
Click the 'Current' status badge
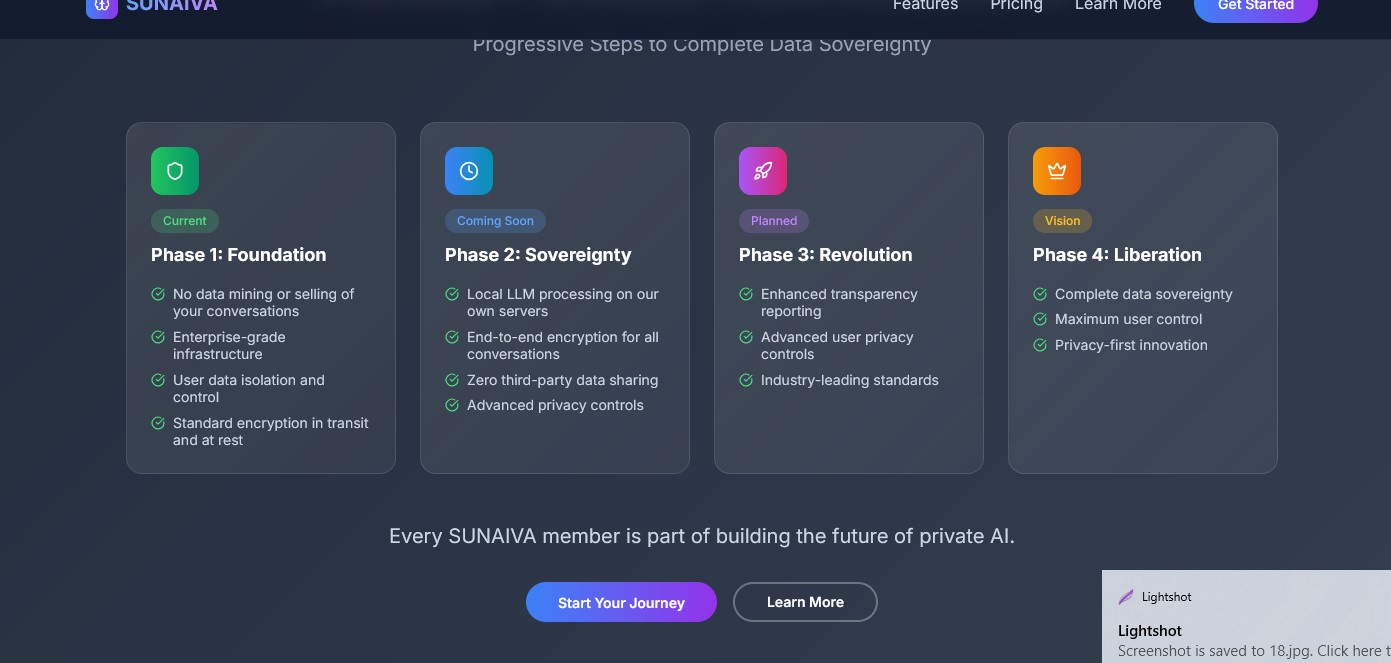185,221
